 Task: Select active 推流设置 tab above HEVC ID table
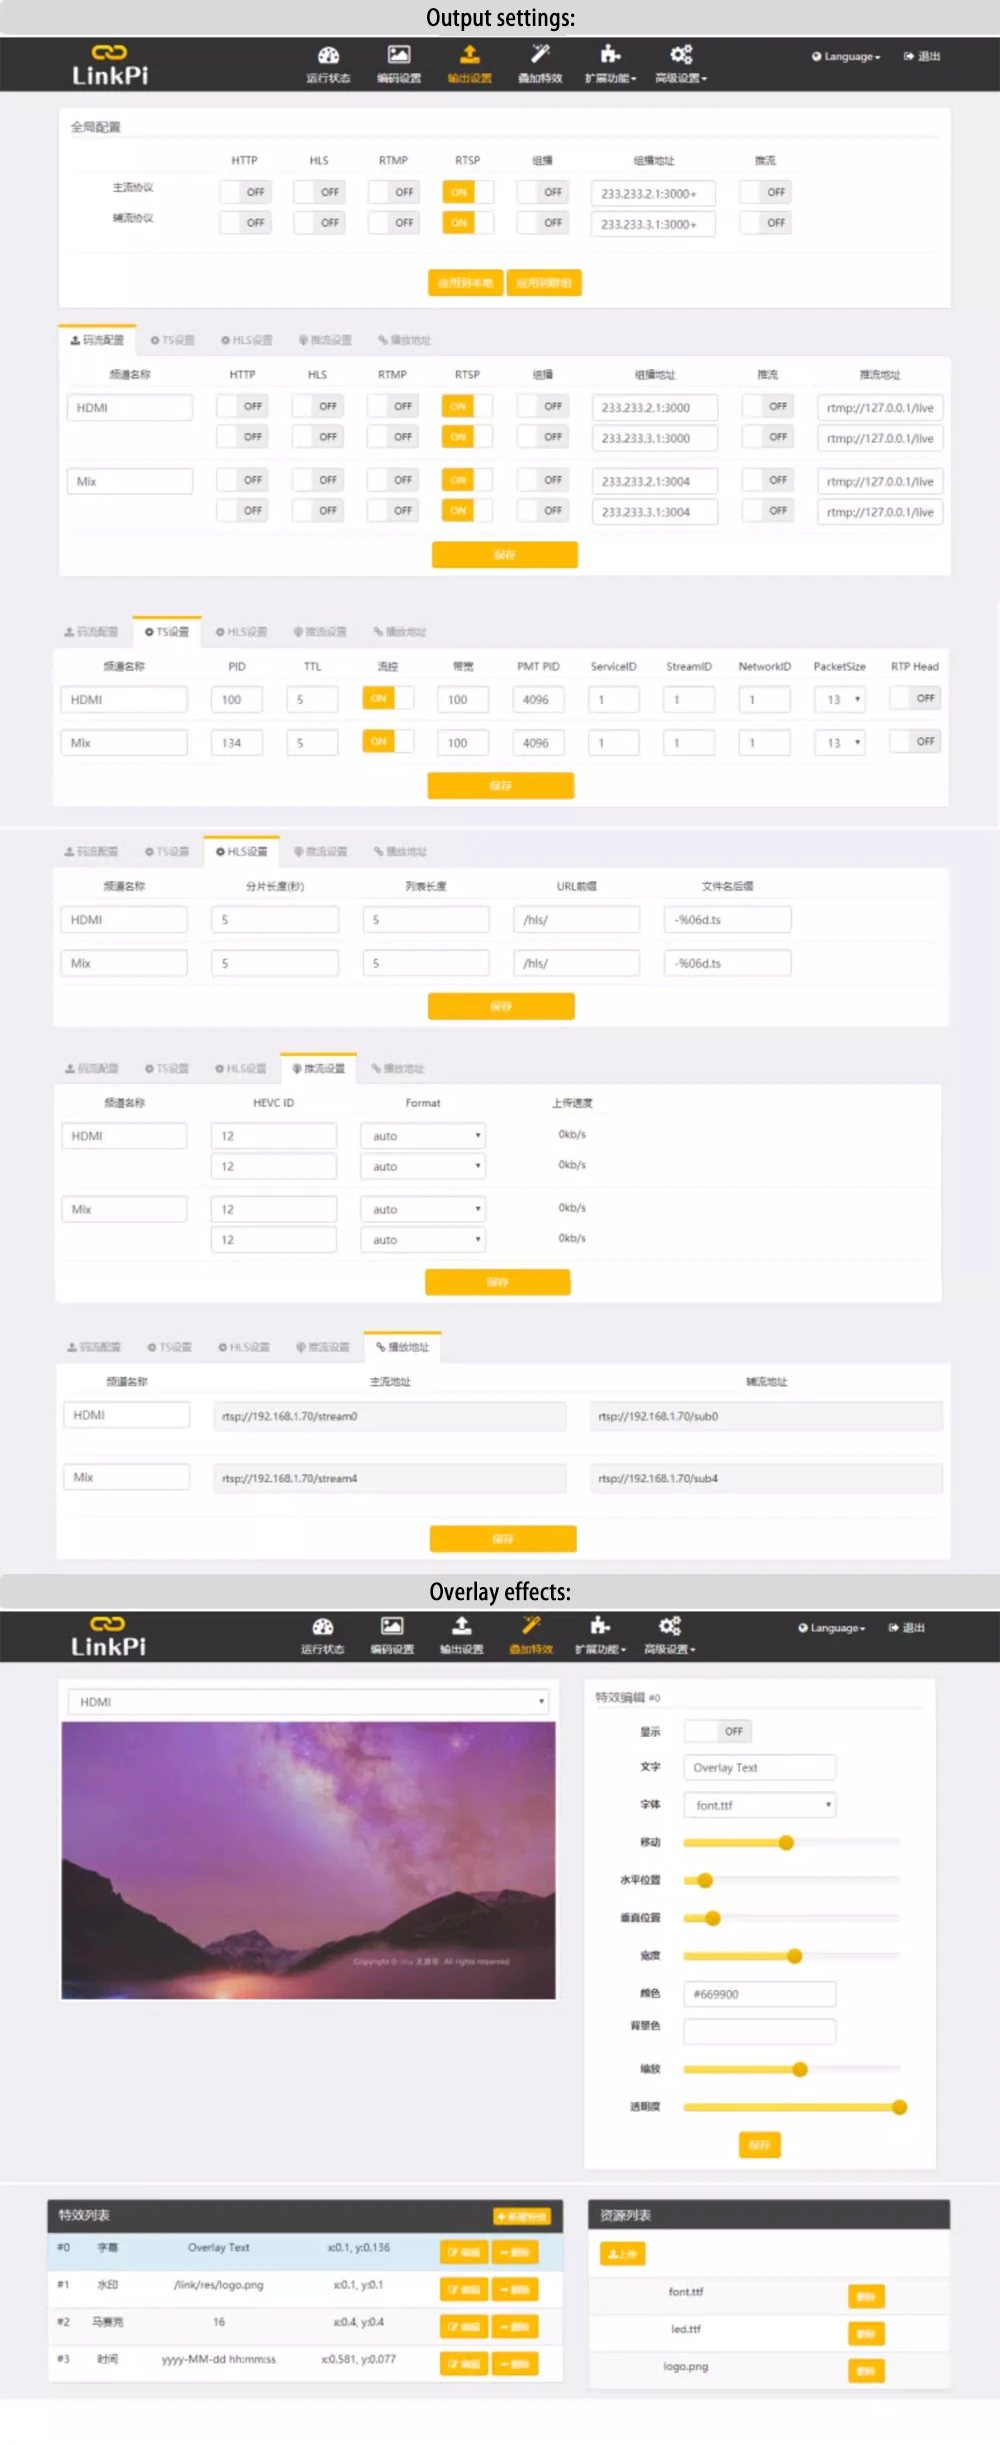point(319,1069)
